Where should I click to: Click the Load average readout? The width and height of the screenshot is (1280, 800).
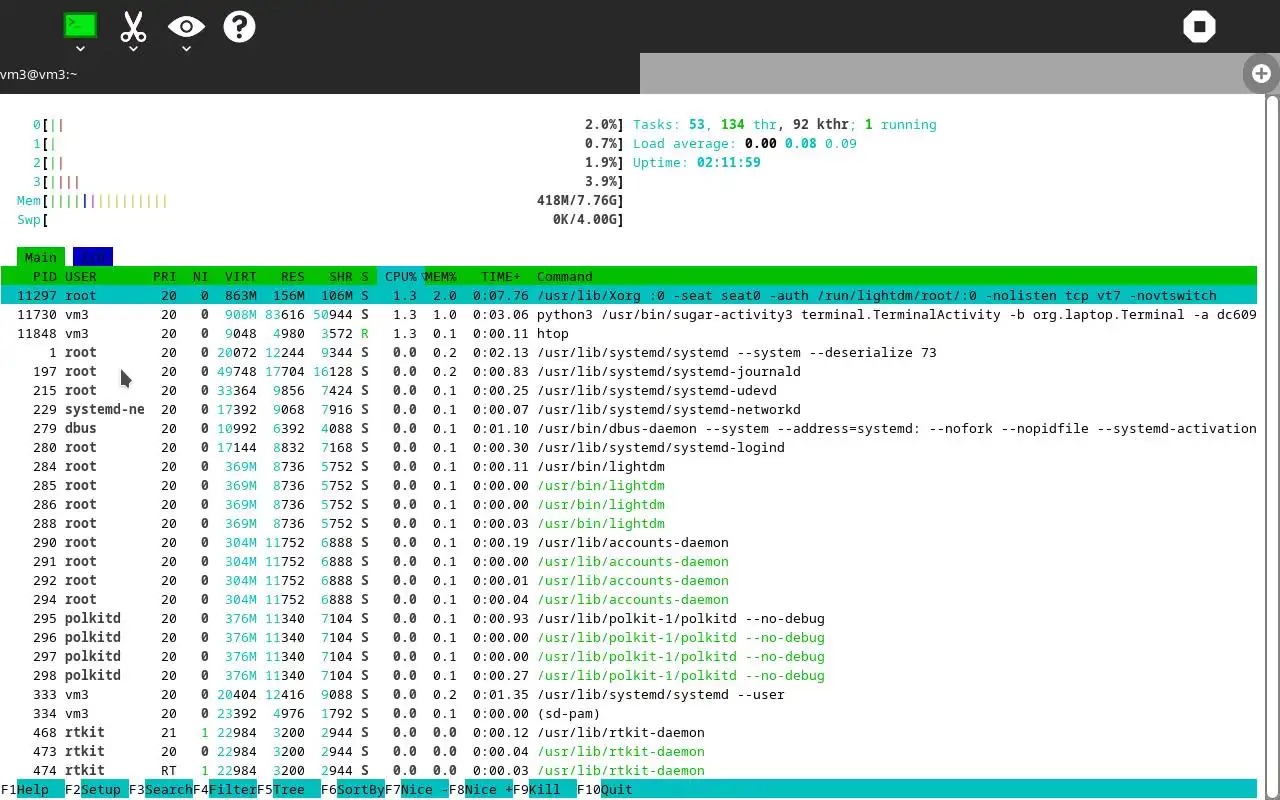[745, 143]
